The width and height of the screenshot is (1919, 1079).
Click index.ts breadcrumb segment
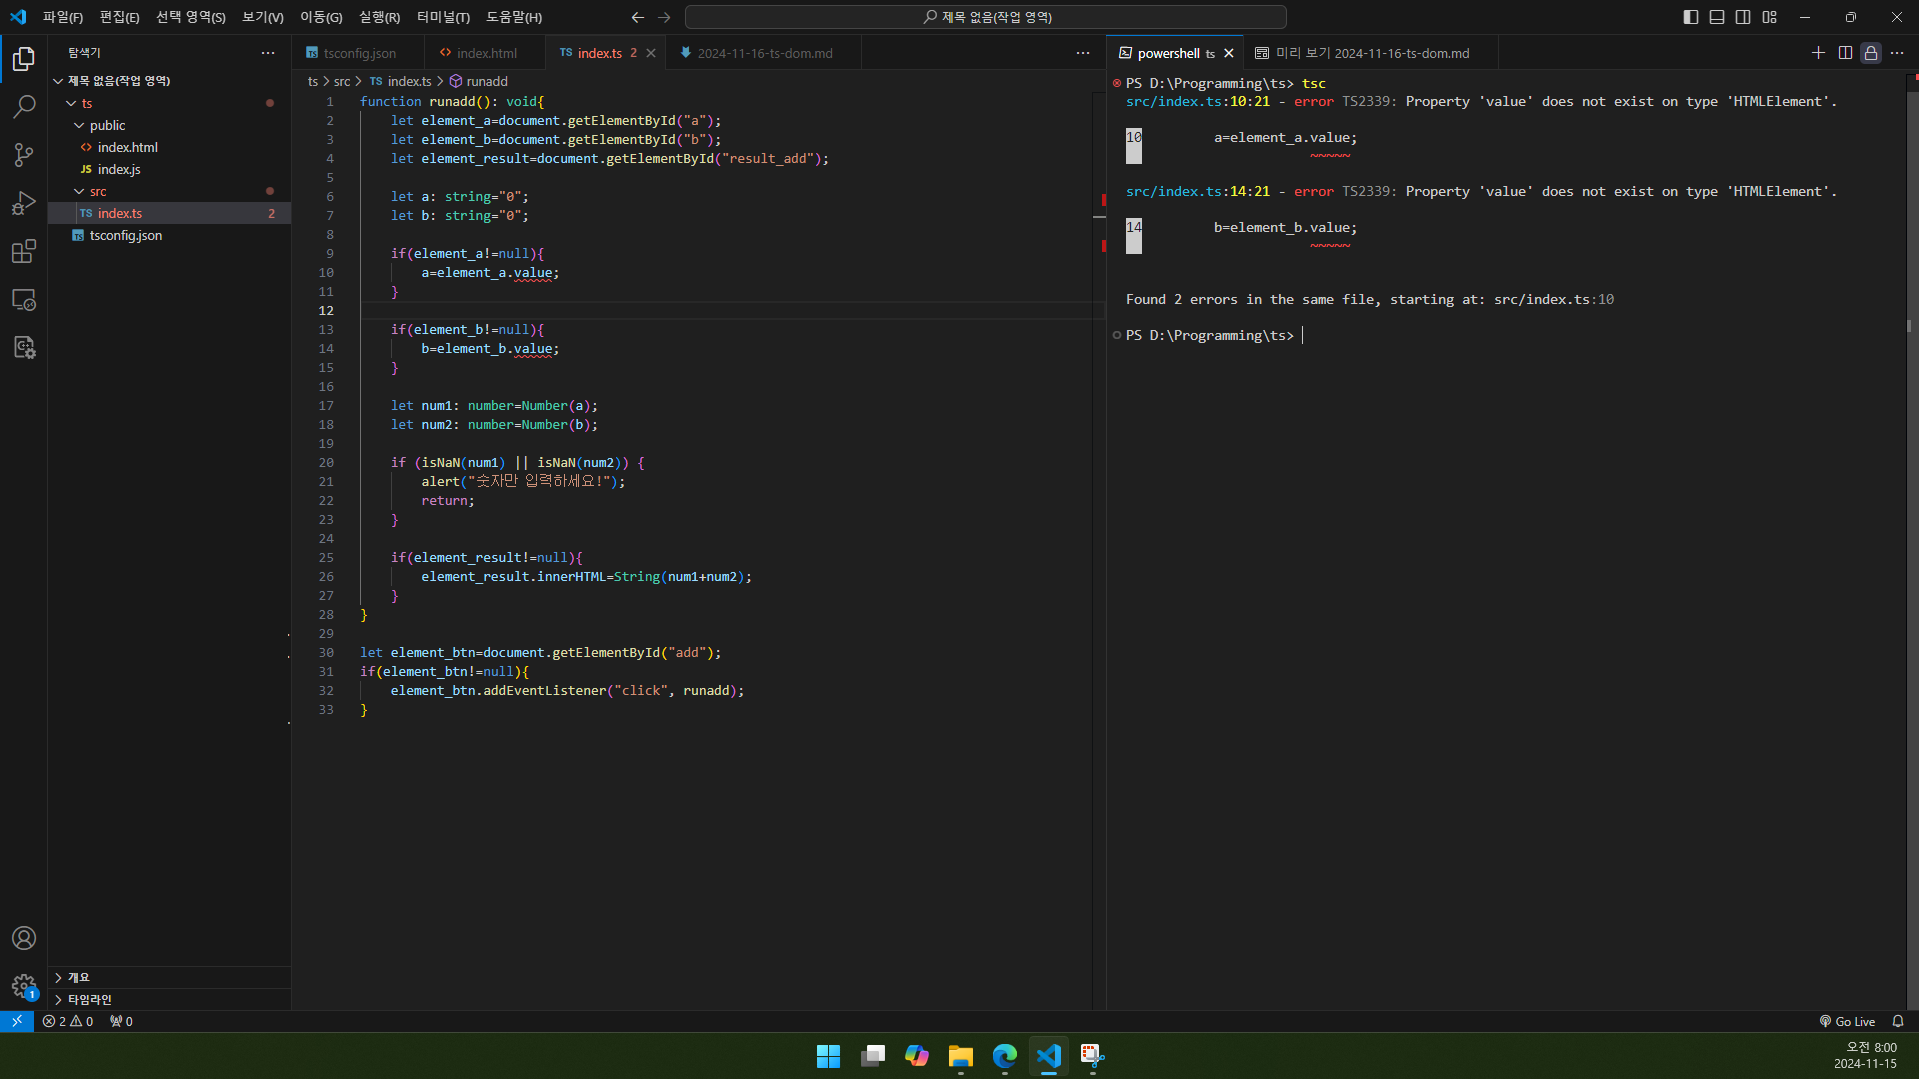coord(401,81)
